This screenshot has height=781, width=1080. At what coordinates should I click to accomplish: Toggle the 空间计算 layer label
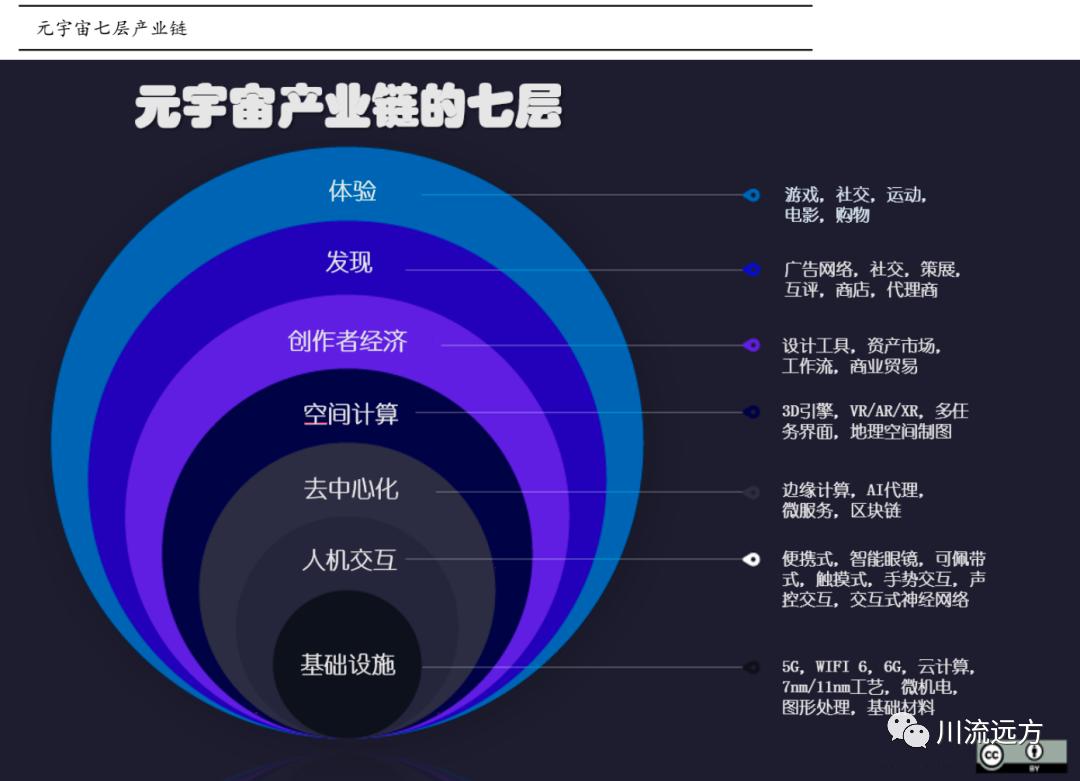tap(349, 411)
